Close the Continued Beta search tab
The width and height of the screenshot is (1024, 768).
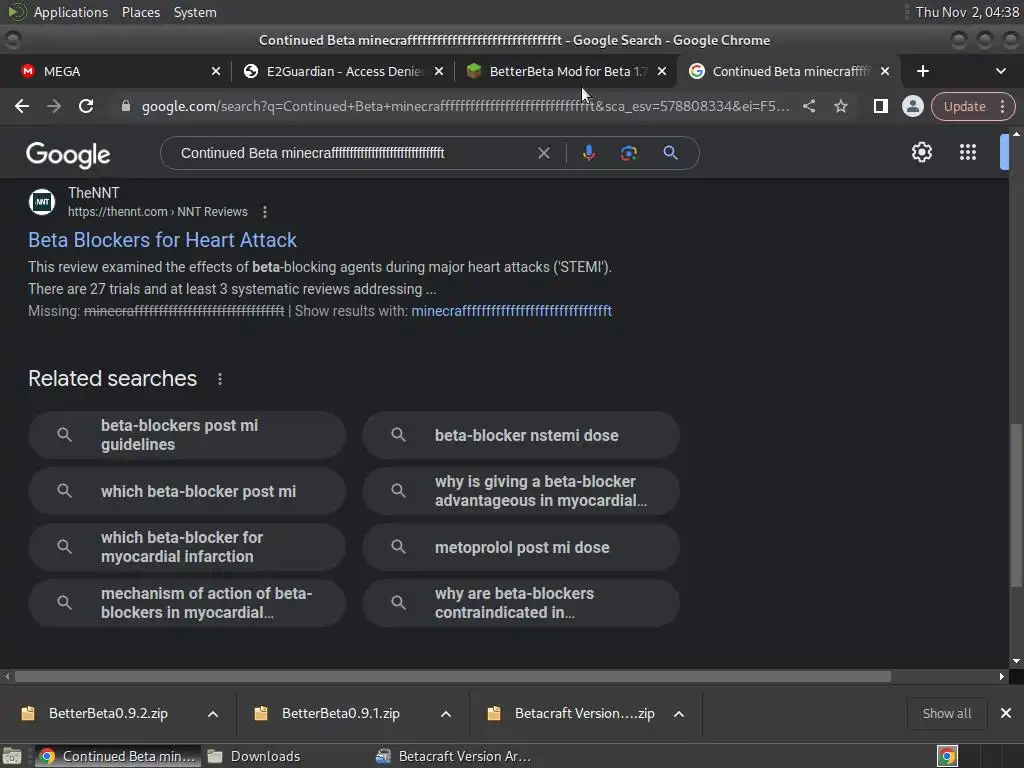[885, 71]
